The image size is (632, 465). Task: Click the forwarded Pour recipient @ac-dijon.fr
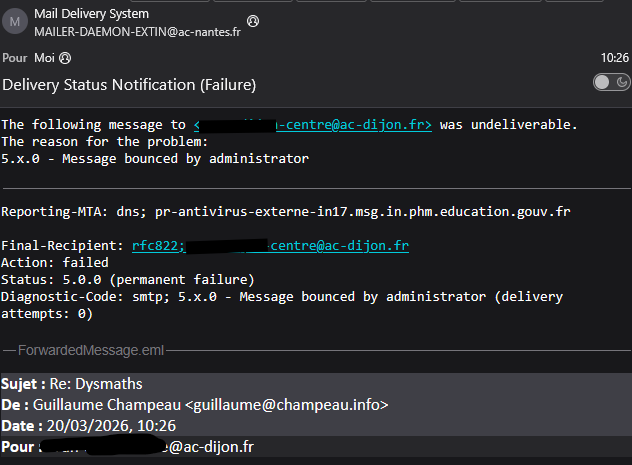[x=148, y=447]
